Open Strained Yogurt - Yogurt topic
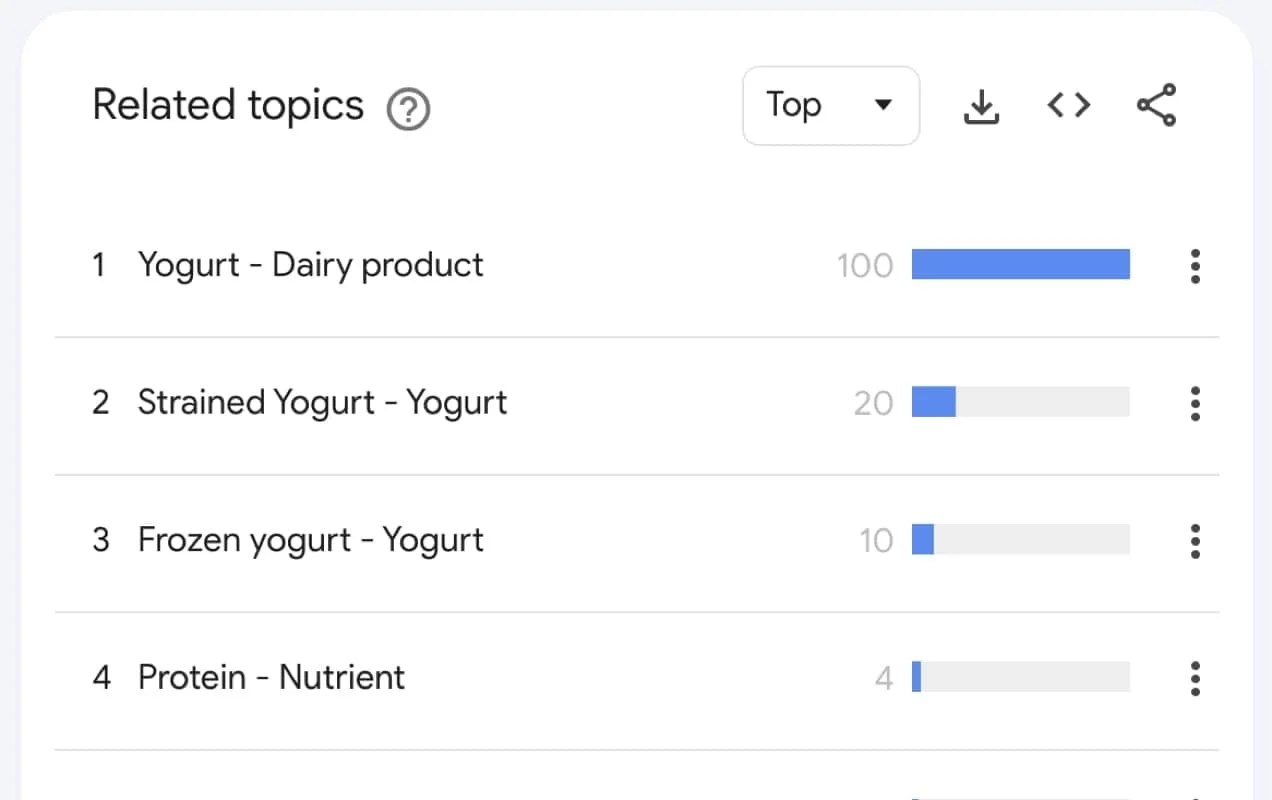The height and width of the screenshot is (800, 1272). tap(322, 403)
